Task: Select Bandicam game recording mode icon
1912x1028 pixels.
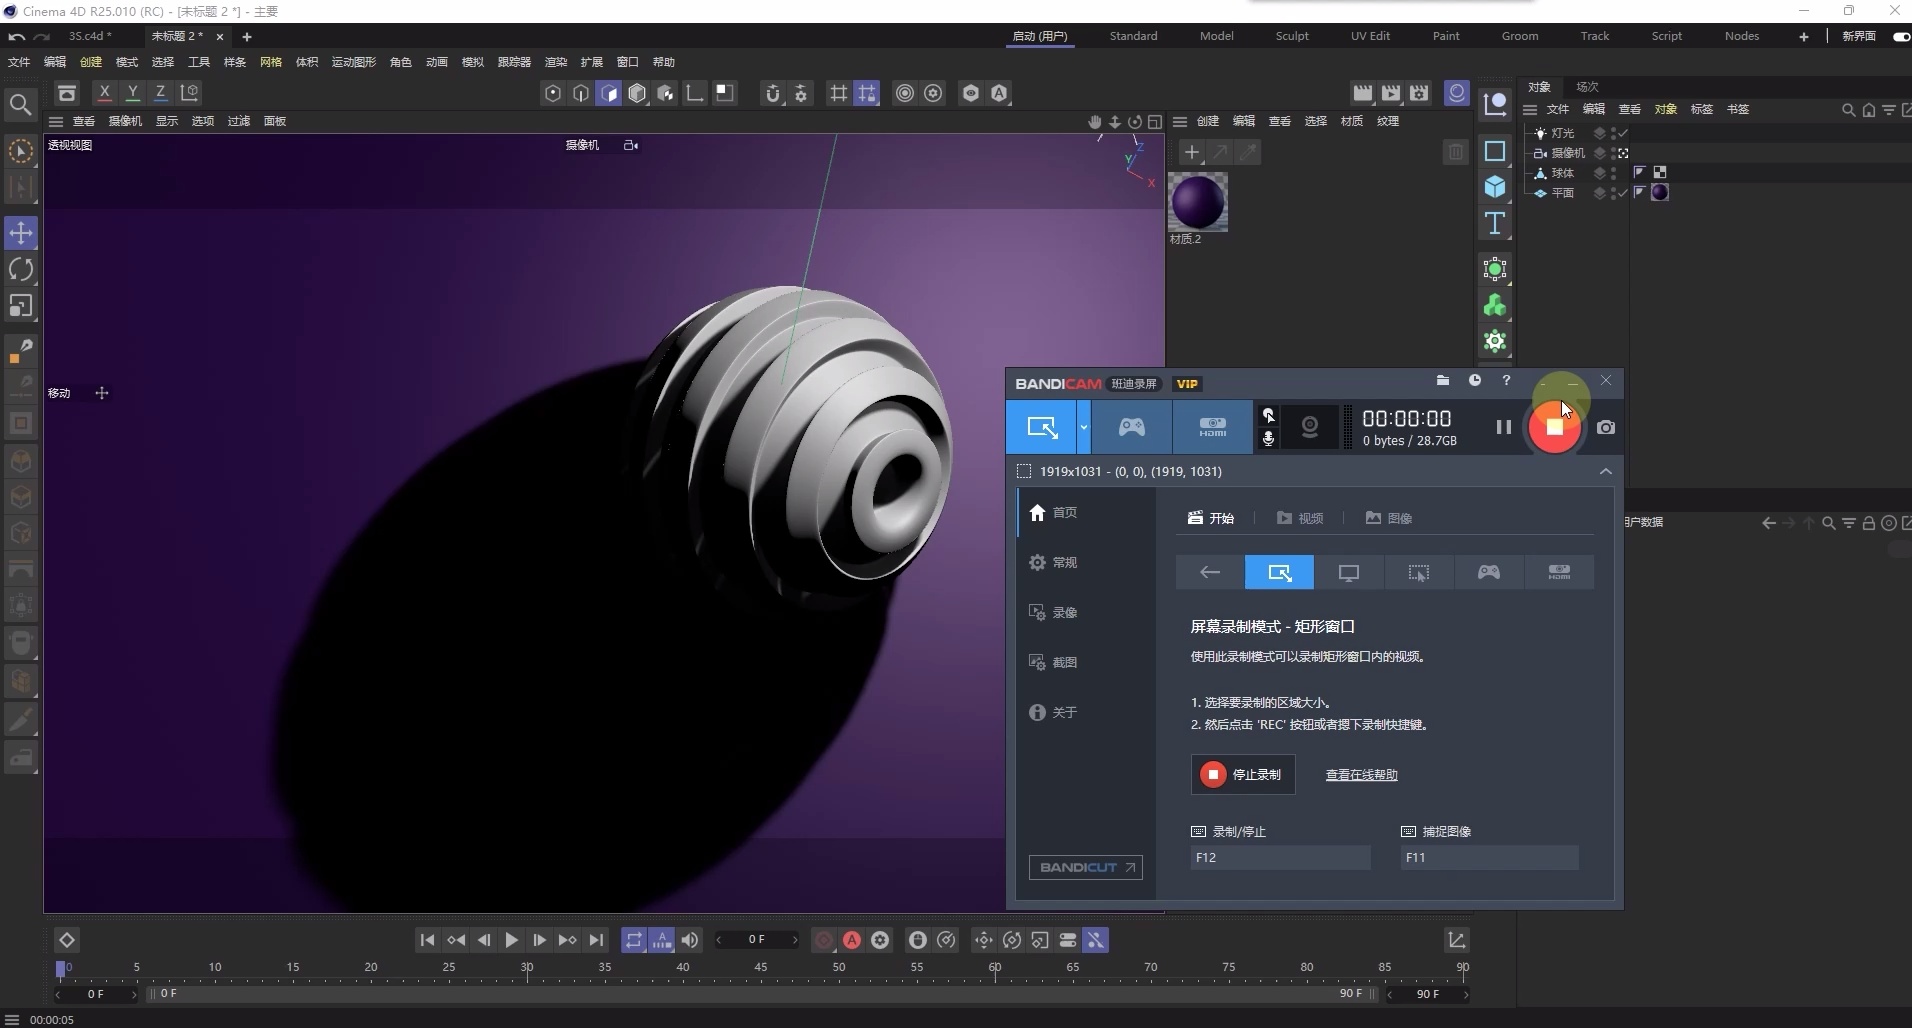Action: point(1131,427)
